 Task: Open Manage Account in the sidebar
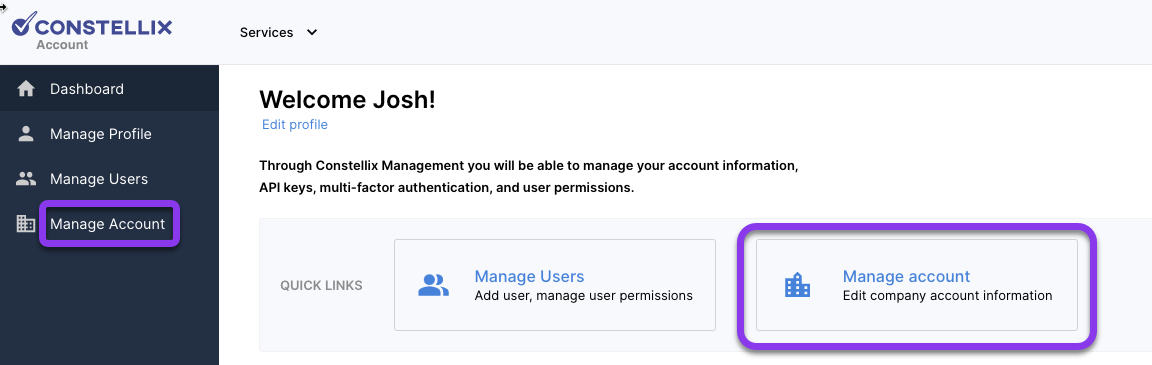coord(107,223)
